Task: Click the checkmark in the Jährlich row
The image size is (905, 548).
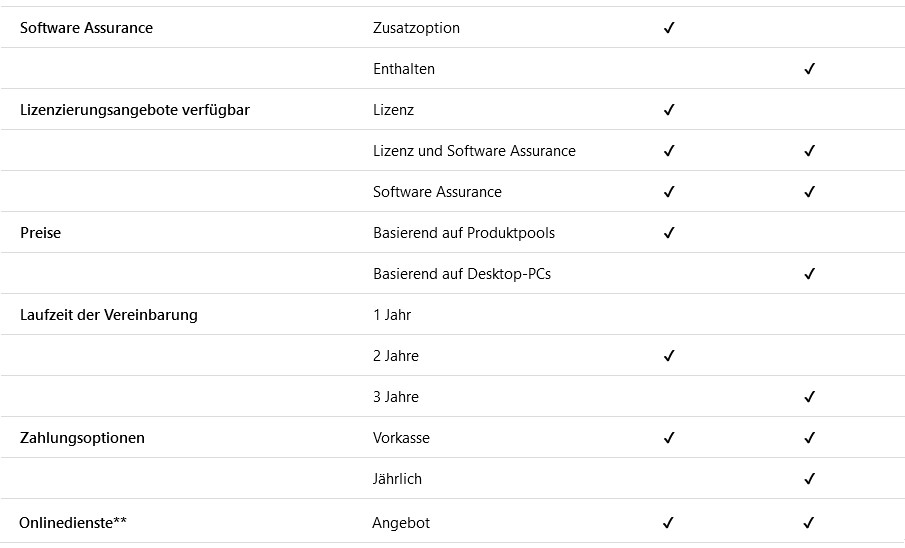Action: click(x=809, y=479)
